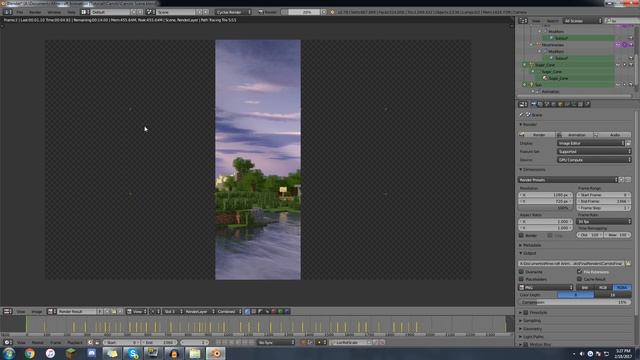The height and width of the screenshot is (360, 640).
Task: Open the Cycles Render engine dropdown
Action: point(233,12)
